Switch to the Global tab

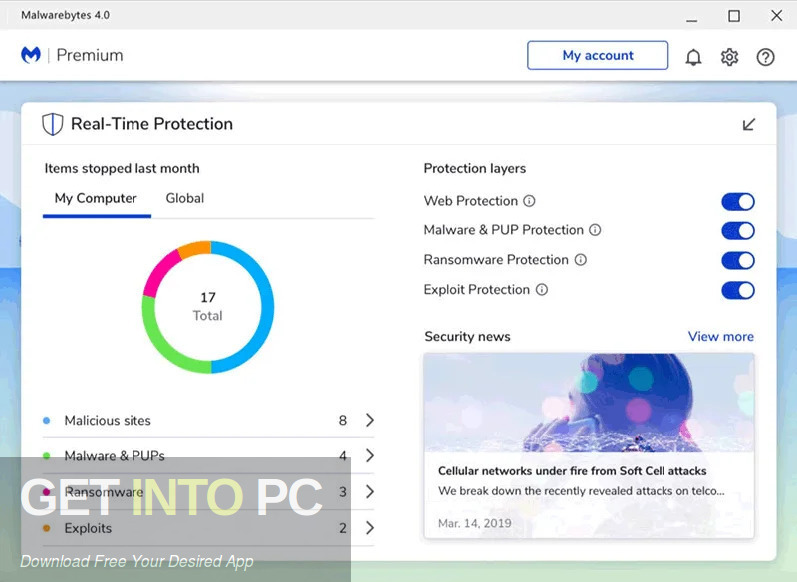pyautogui.click(x=185, y=198)
